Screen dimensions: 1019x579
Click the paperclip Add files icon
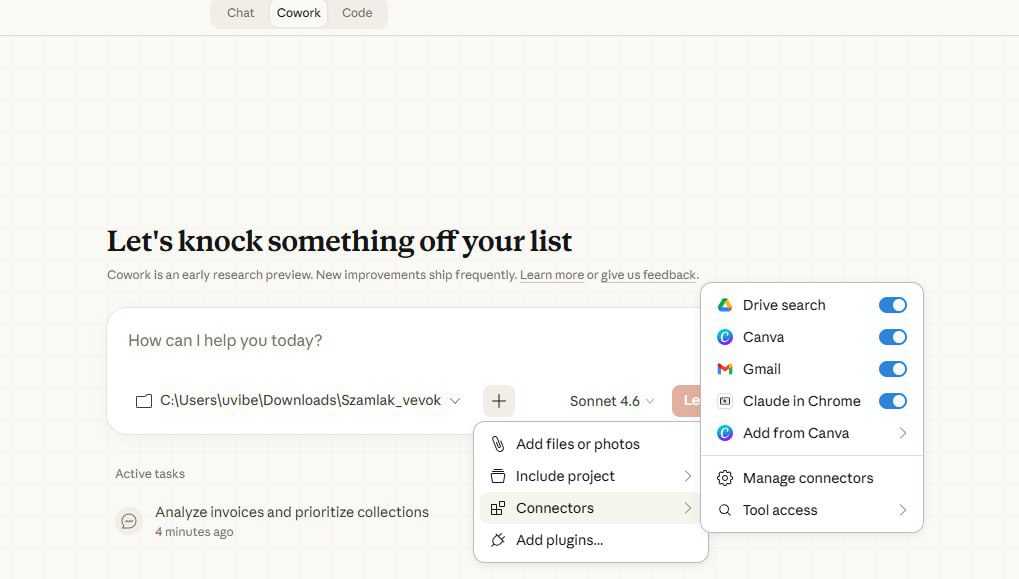pos(498,444)
